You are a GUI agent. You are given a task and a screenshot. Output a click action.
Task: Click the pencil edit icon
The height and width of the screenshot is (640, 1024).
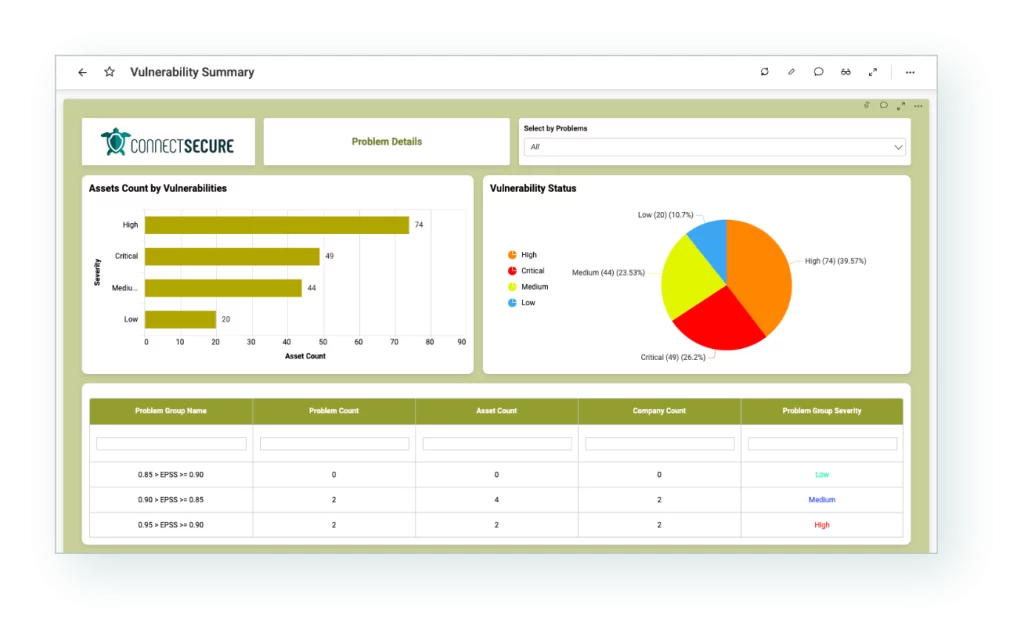(x=791, y=72)
